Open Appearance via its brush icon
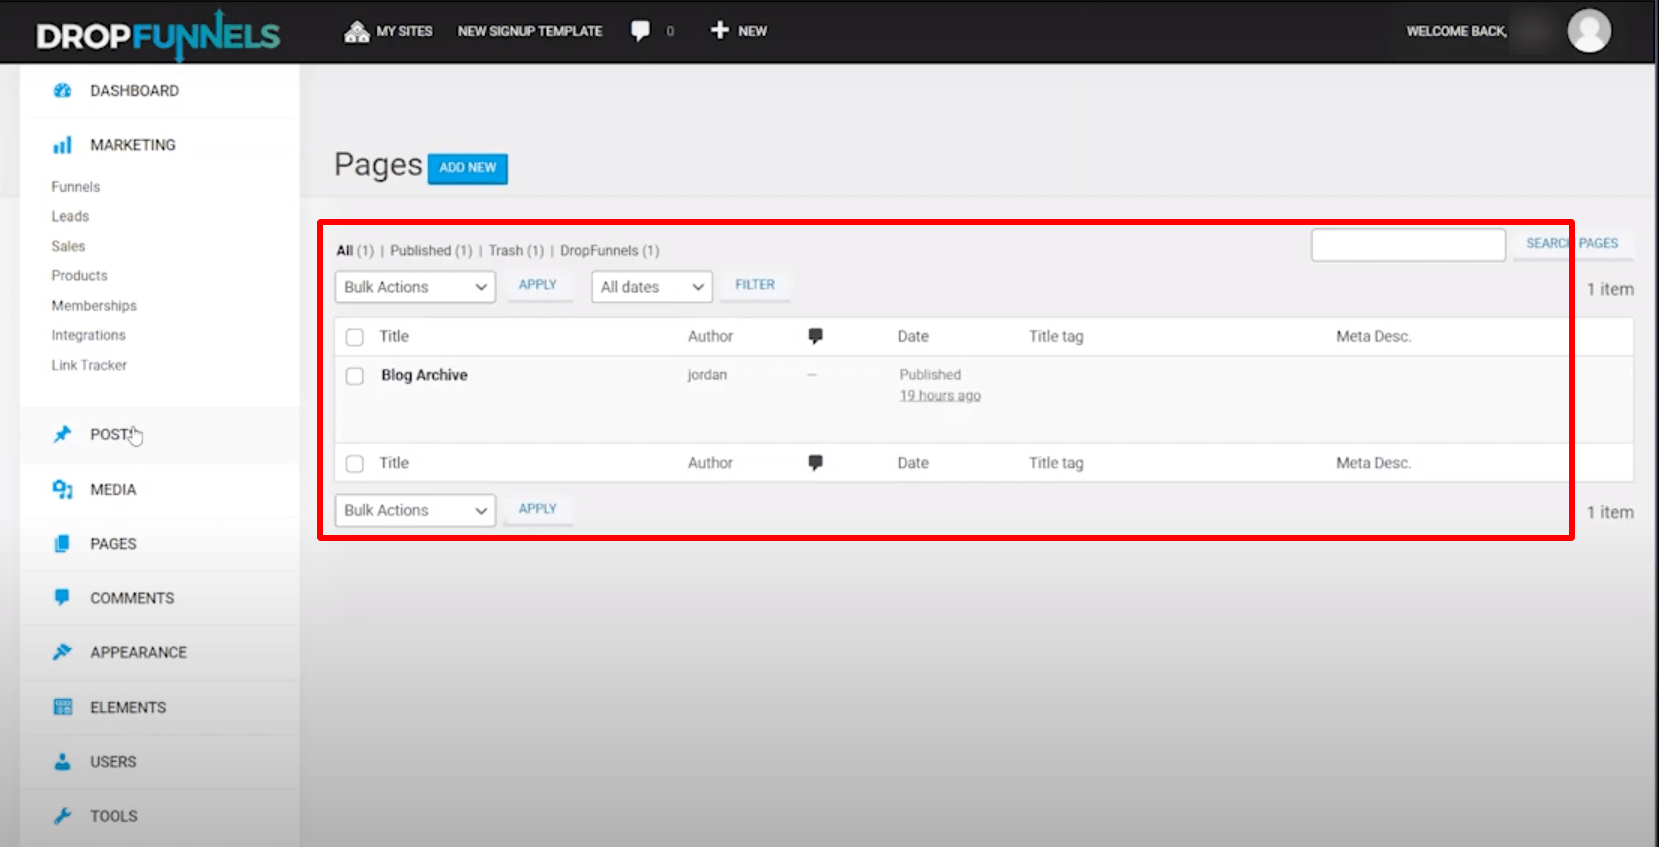Image resolution: width=1659 pixels, height=847 pixels. point(62,652)
